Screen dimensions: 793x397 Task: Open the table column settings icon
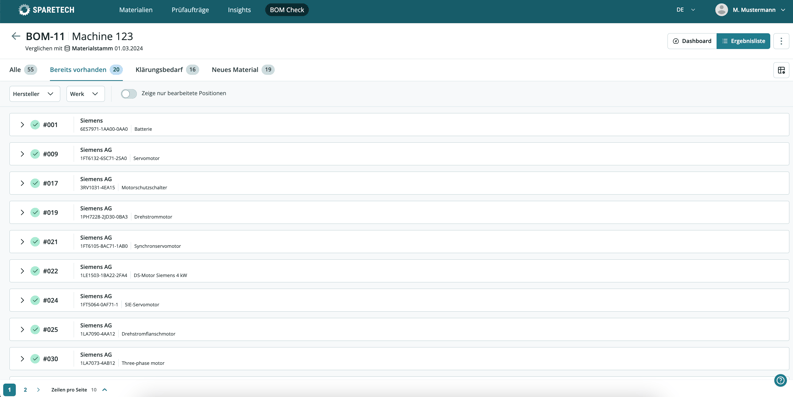781,70
